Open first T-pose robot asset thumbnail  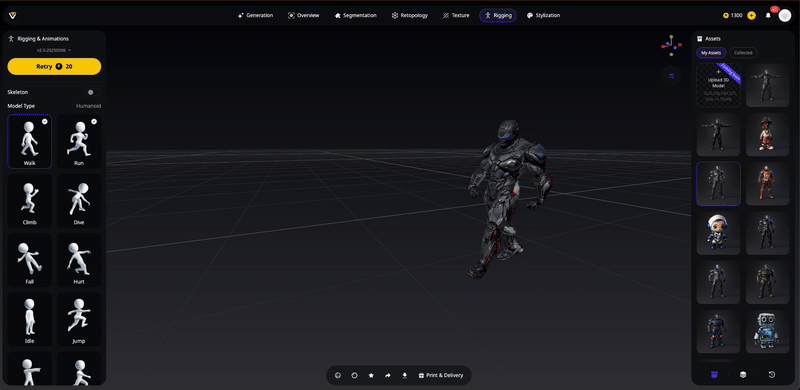(x=768, y=85)
